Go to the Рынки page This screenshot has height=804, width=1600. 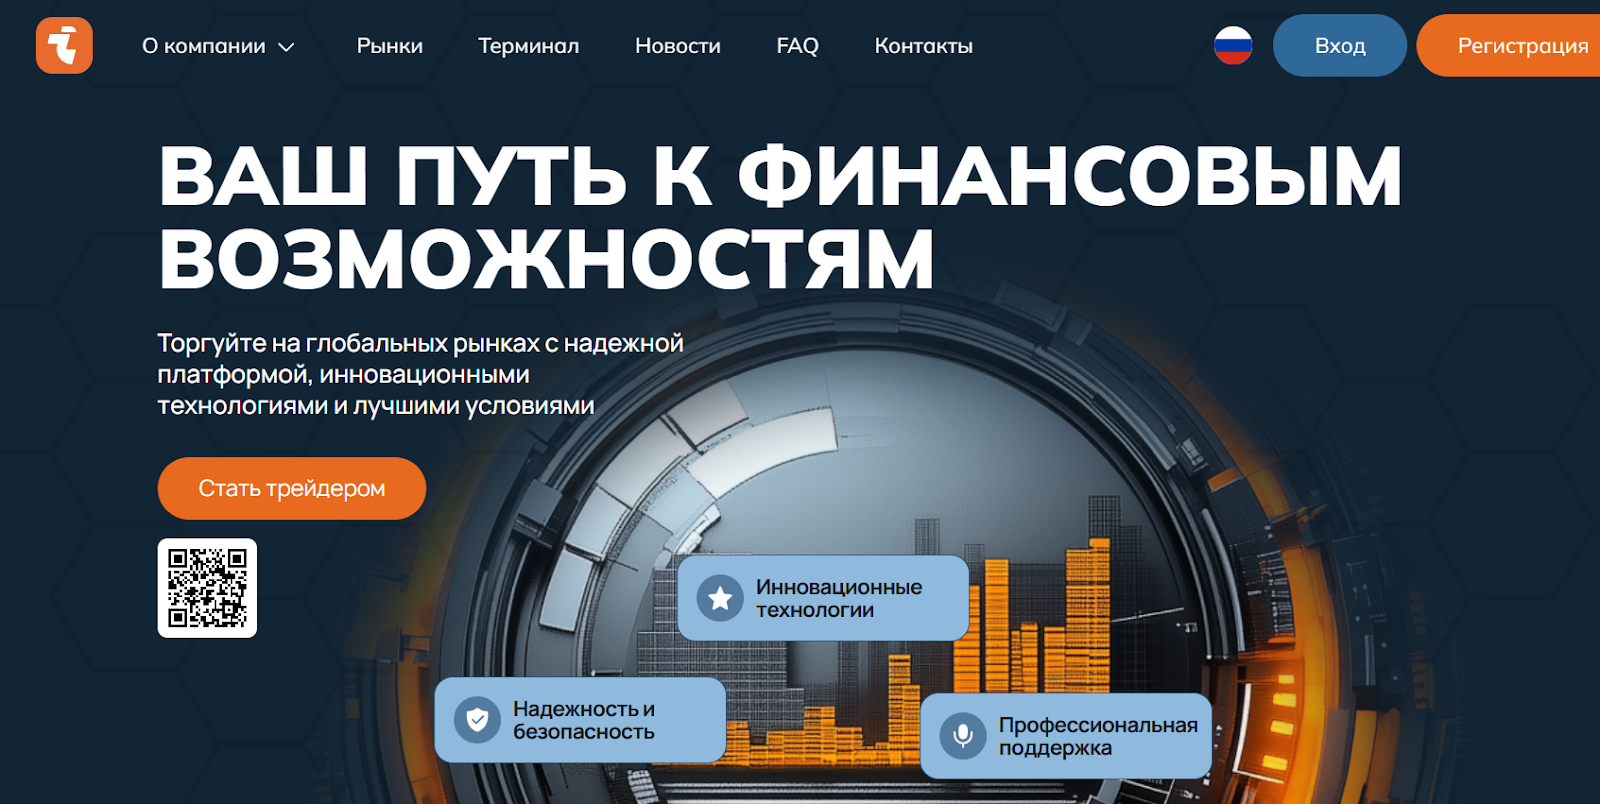390,46
